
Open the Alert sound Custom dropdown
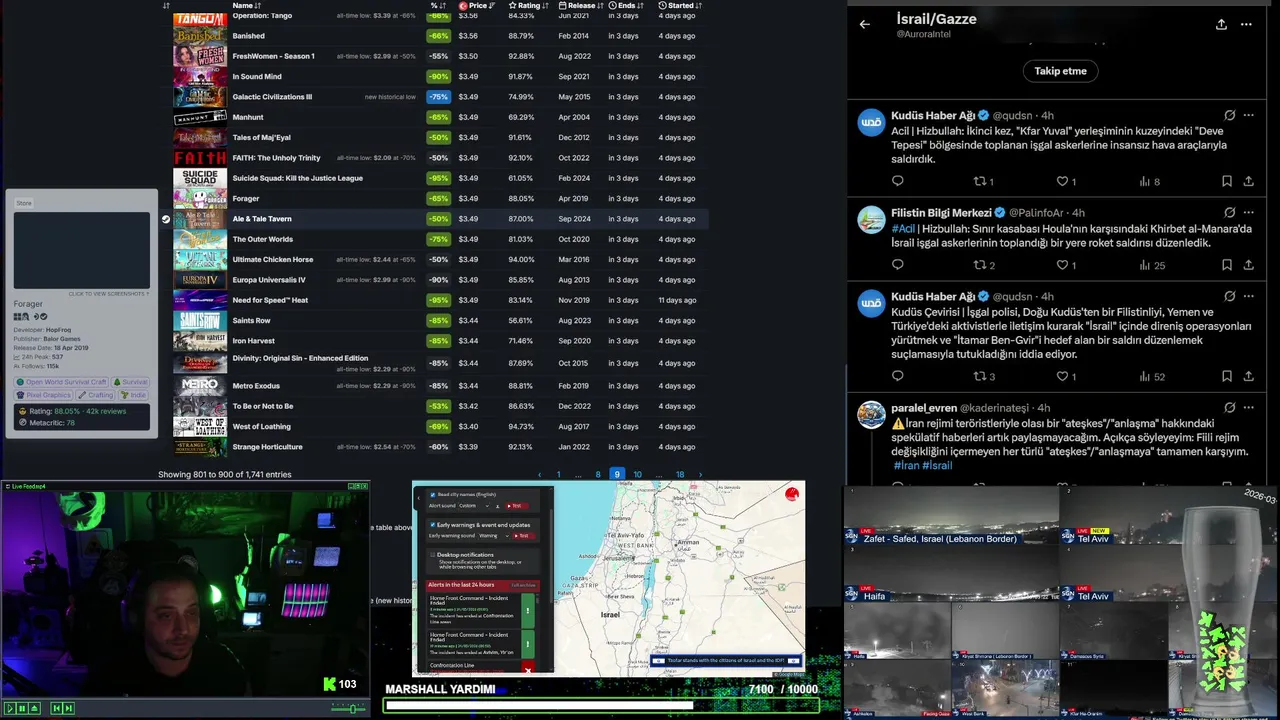tap(474, 506)
